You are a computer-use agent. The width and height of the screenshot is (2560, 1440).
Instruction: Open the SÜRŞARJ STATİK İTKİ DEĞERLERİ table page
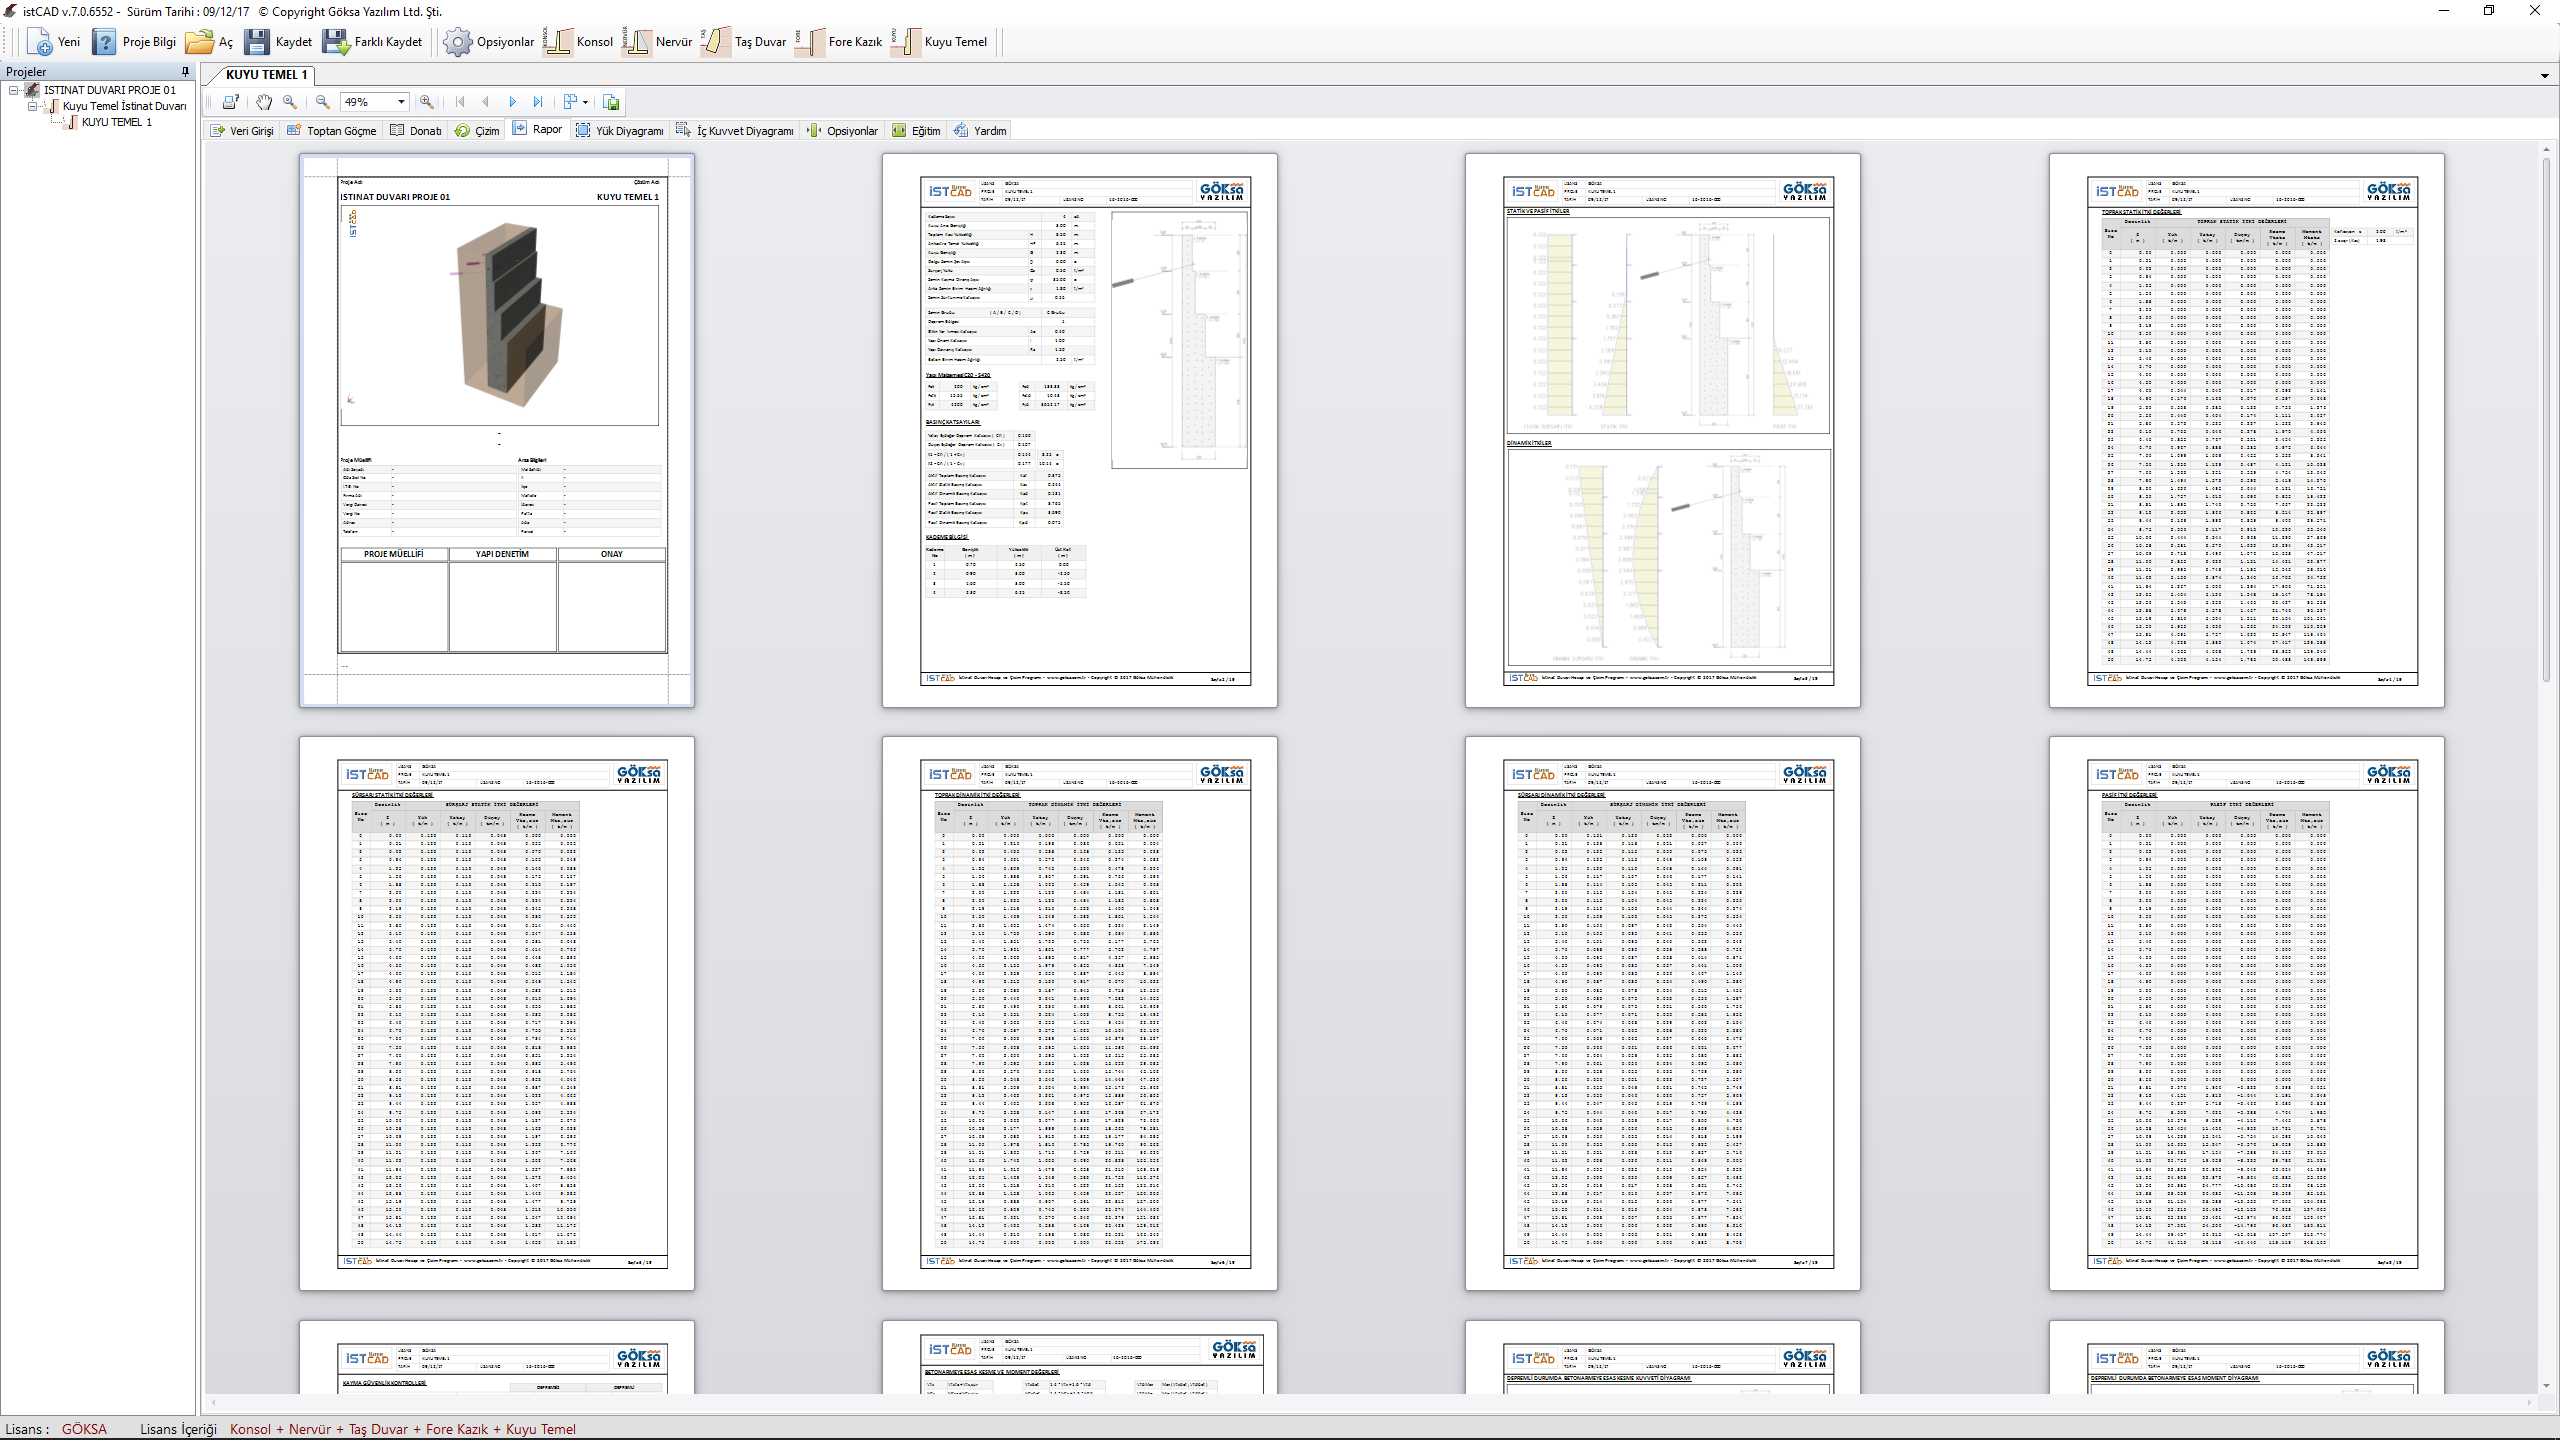coord(497,1013)
